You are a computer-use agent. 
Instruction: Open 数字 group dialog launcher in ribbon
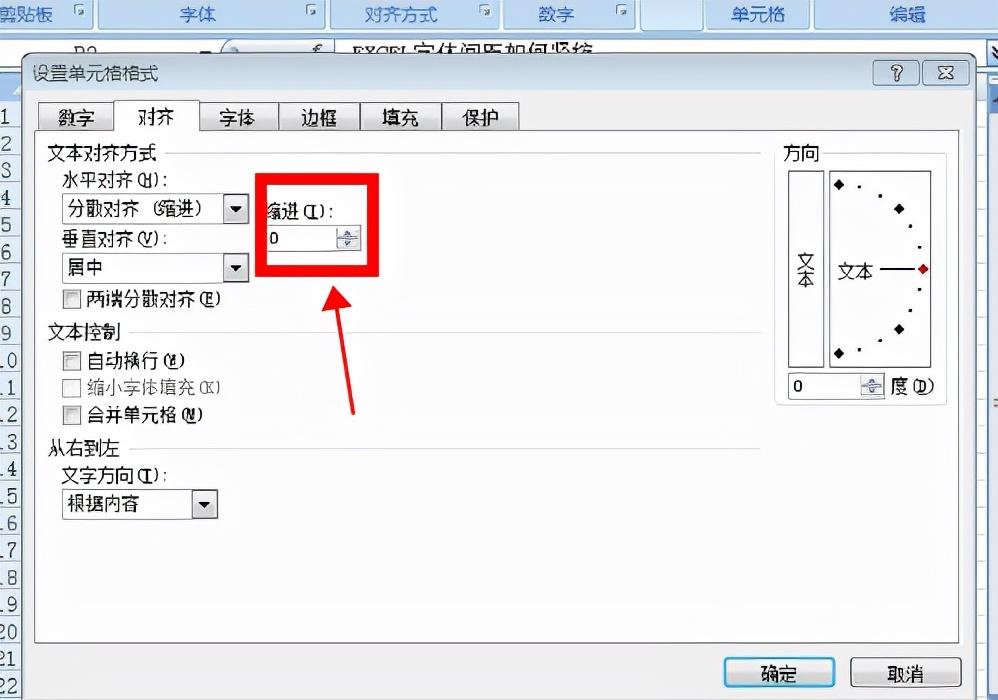(x=621, y=10)
